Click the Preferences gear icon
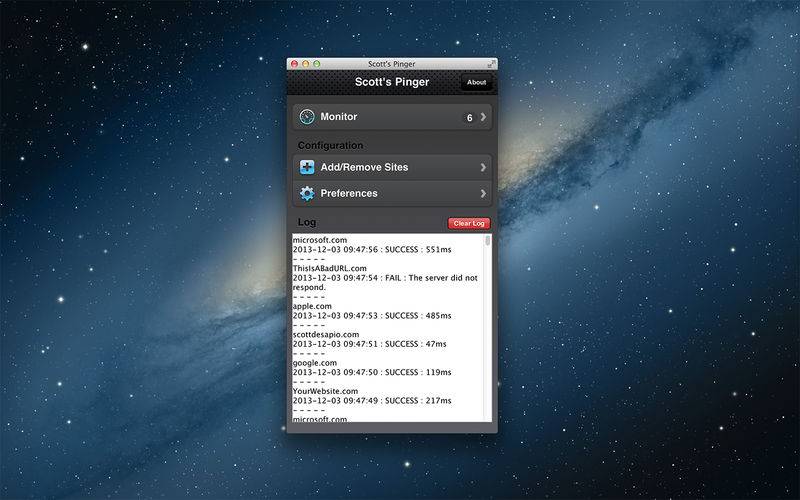Image resolution: width=800 pixels, height=500 pixels. 307,193
